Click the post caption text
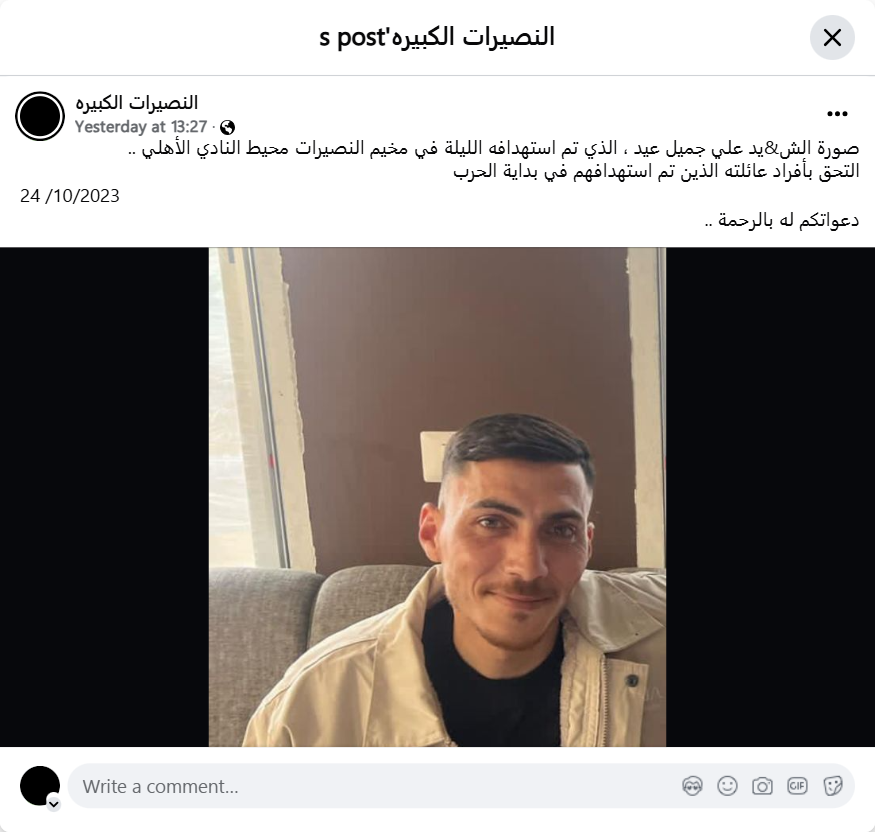This screenshot has width=875, height=832. (x=494, y=160)
